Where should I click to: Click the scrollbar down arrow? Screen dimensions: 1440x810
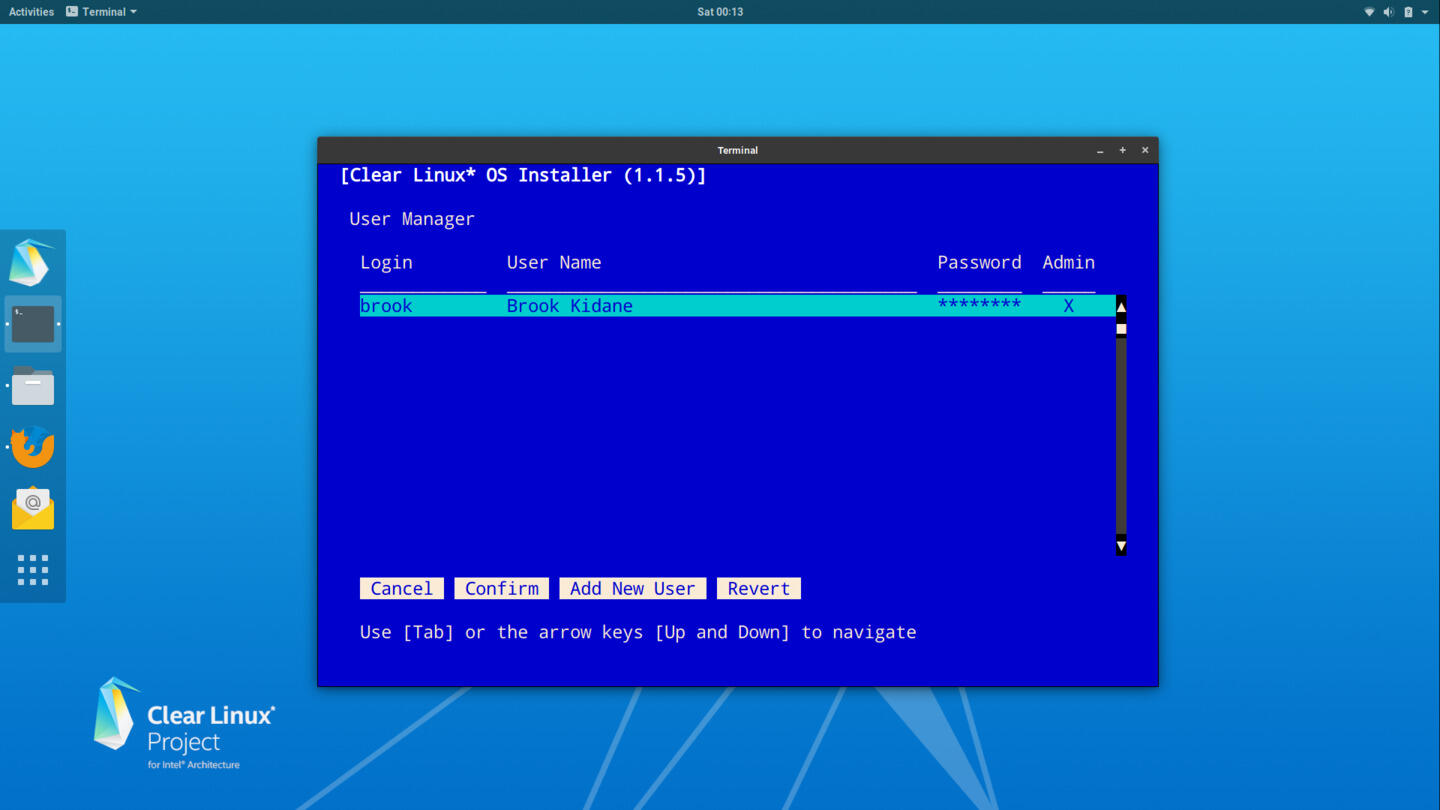[1121, 546]
